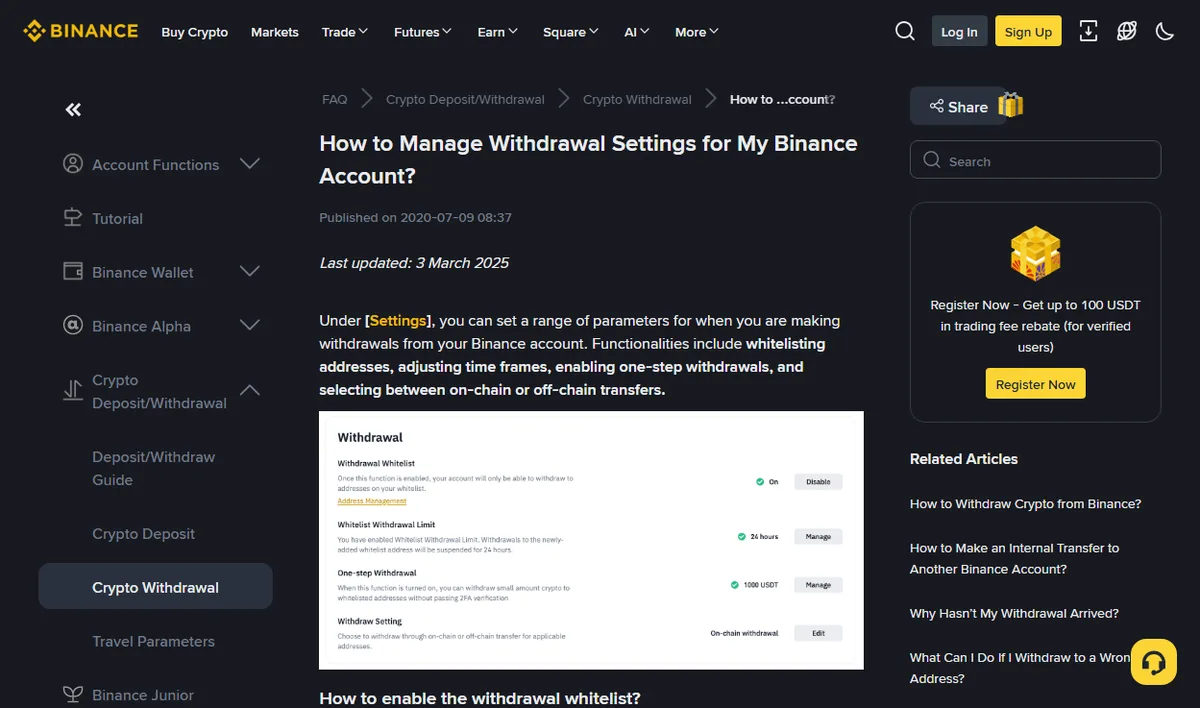This screenshot has height=708, width=1200.
Task: Click the Share button
Action: pos(958,106)
